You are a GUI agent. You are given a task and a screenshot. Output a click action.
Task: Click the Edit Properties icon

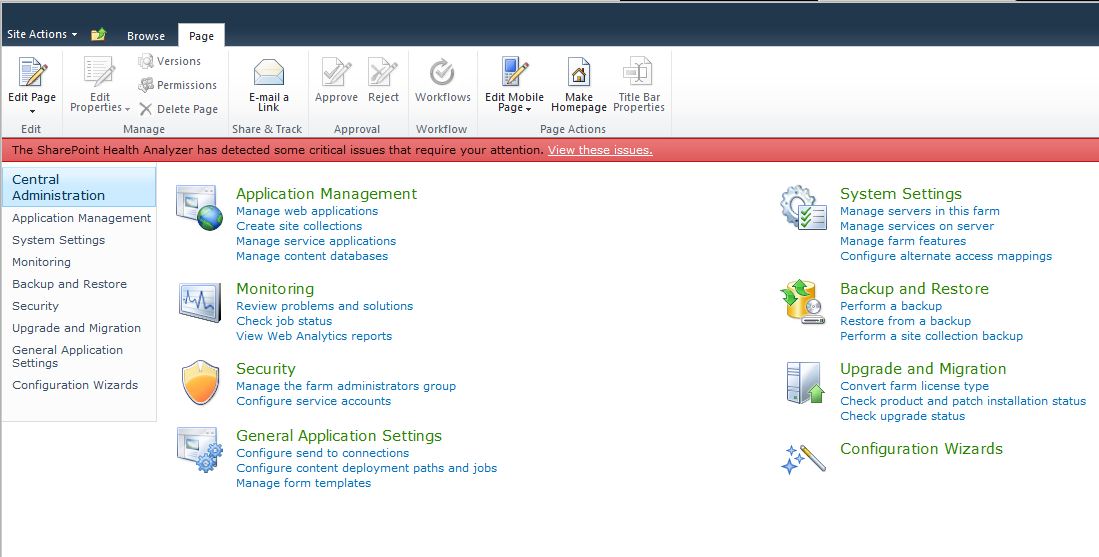pyautogui.click(x=99, y=73)
